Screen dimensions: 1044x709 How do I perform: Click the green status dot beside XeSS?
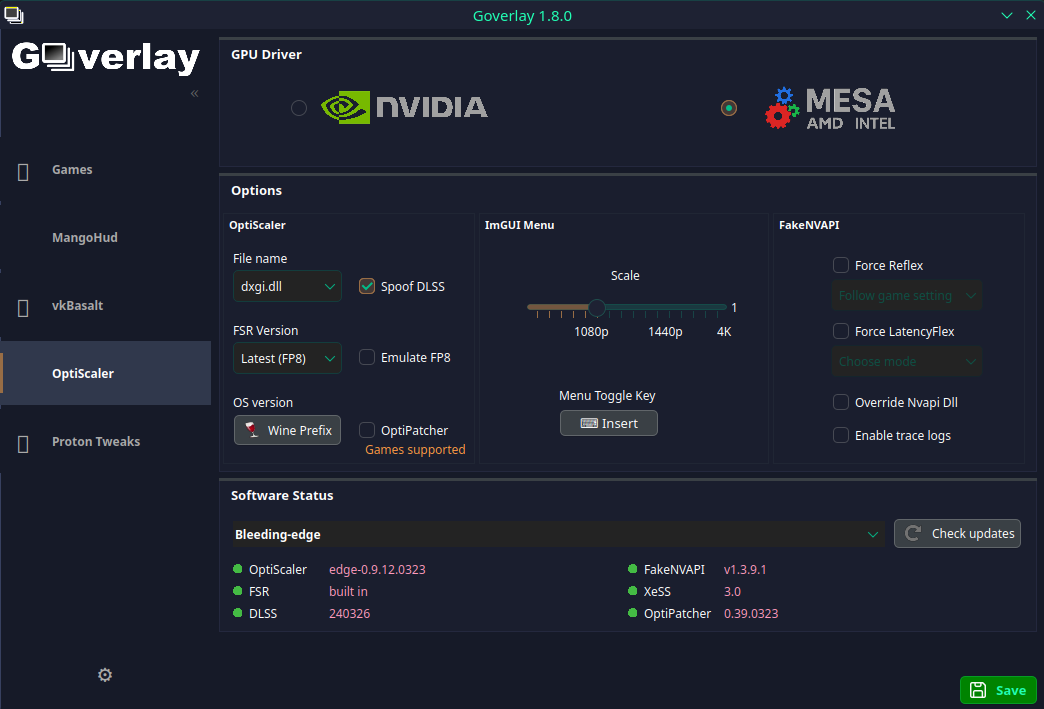(633, 591)
